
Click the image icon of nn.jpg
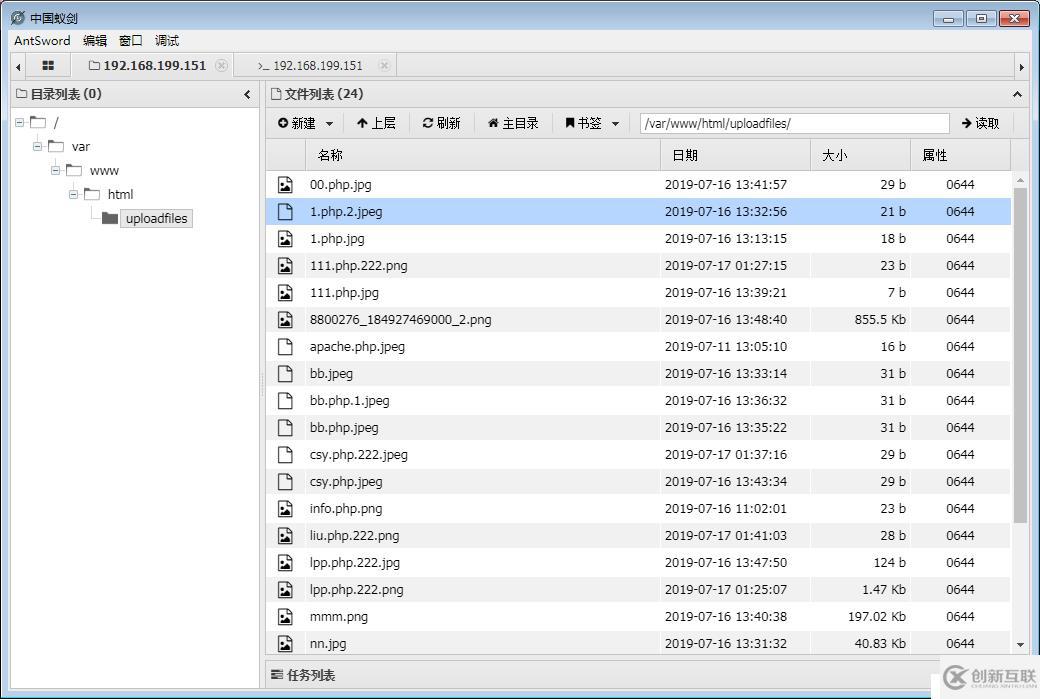[285, 643]
